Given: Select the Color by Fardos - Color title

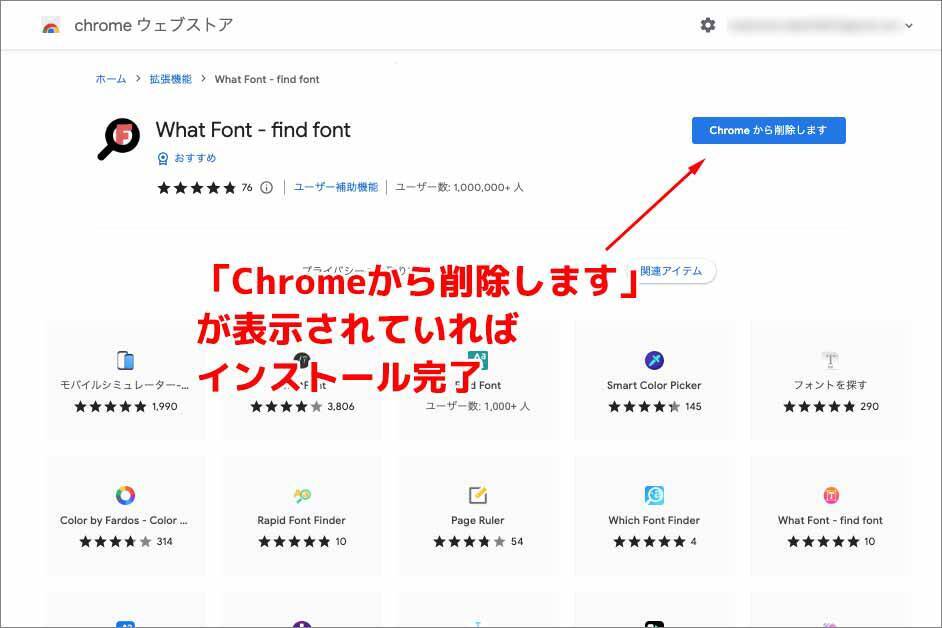Looking at the screenshot, I should tap(124, 520).
